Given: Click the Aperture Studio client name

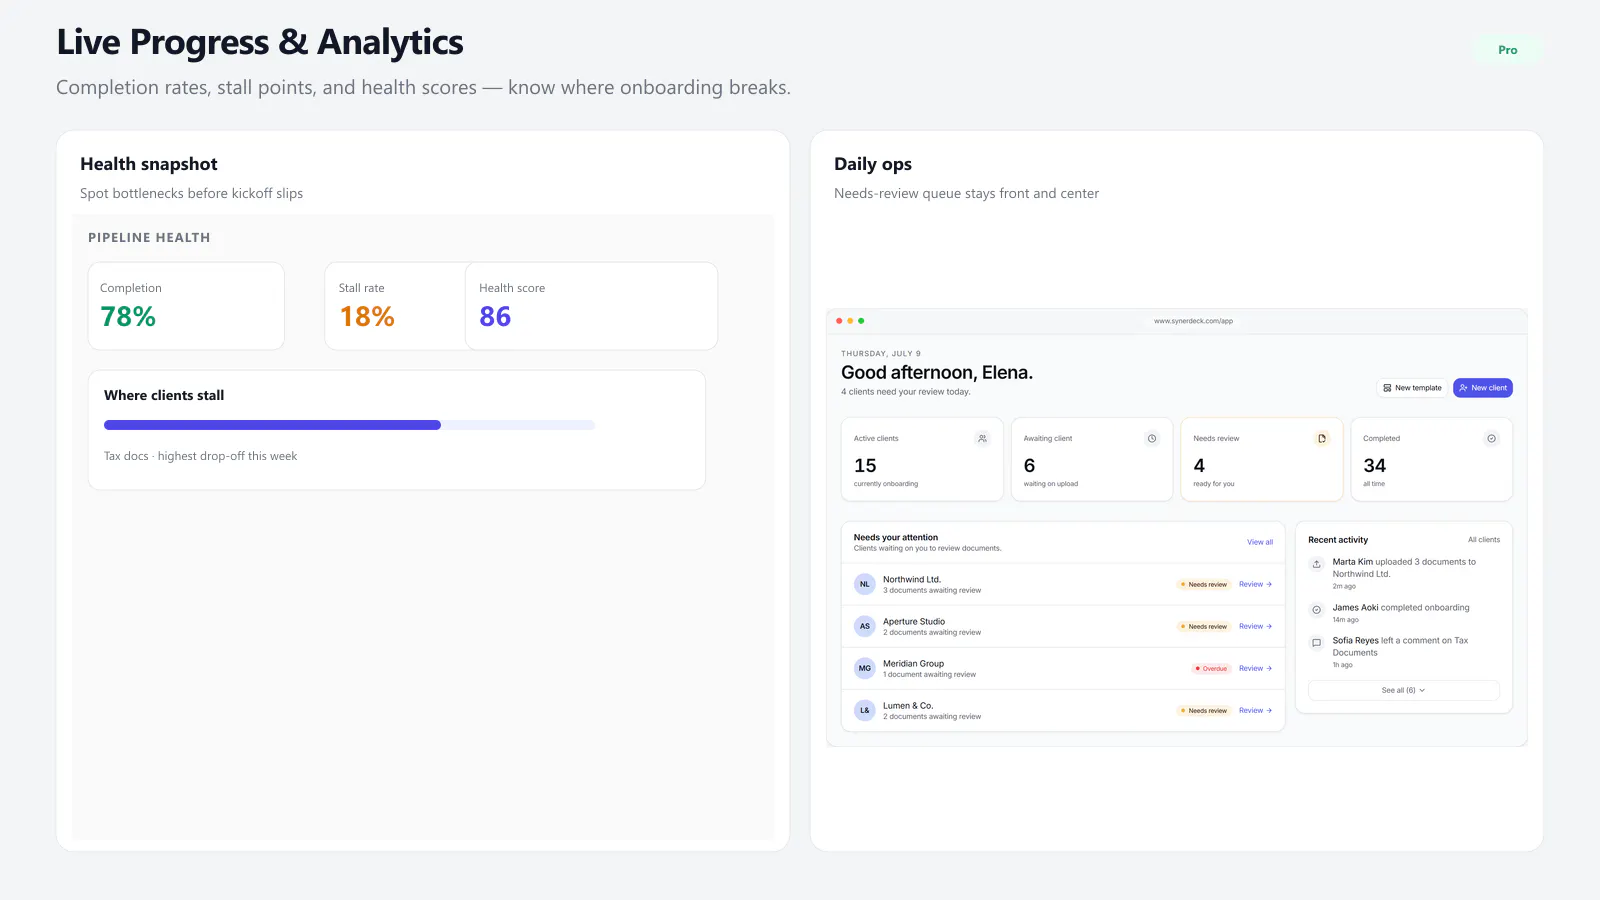Looking at the screenshot, I should click(x=914, y=621).
